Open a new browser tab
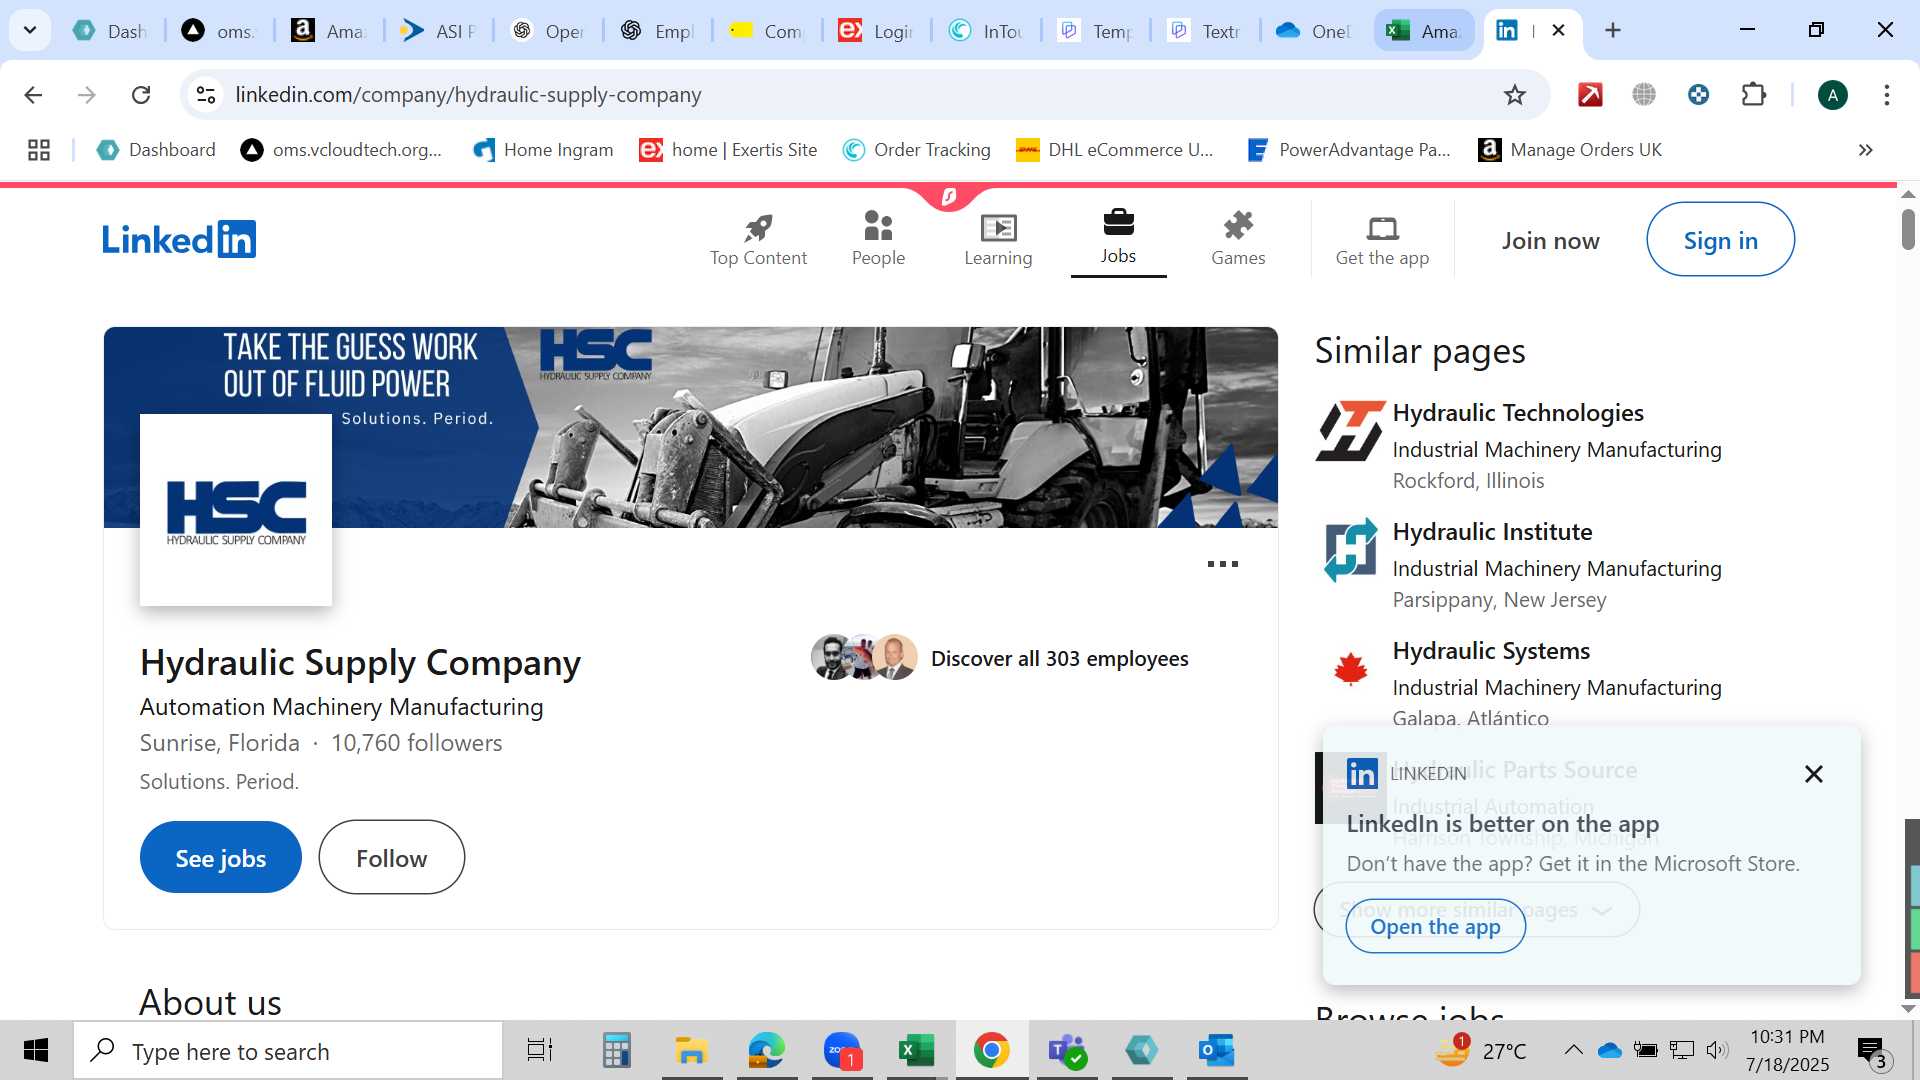This screenshot has width=1920, height=1080. pos(1612,31)
